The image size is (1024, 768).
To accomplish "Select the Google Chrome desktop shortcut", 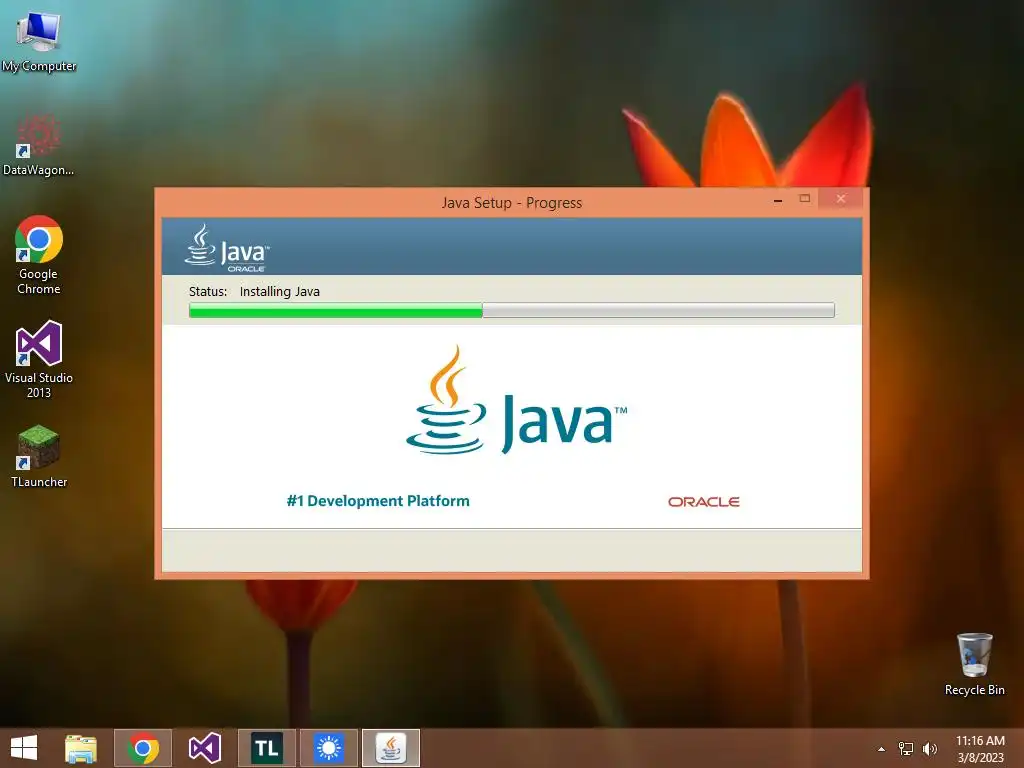I will tap(39, 255).
